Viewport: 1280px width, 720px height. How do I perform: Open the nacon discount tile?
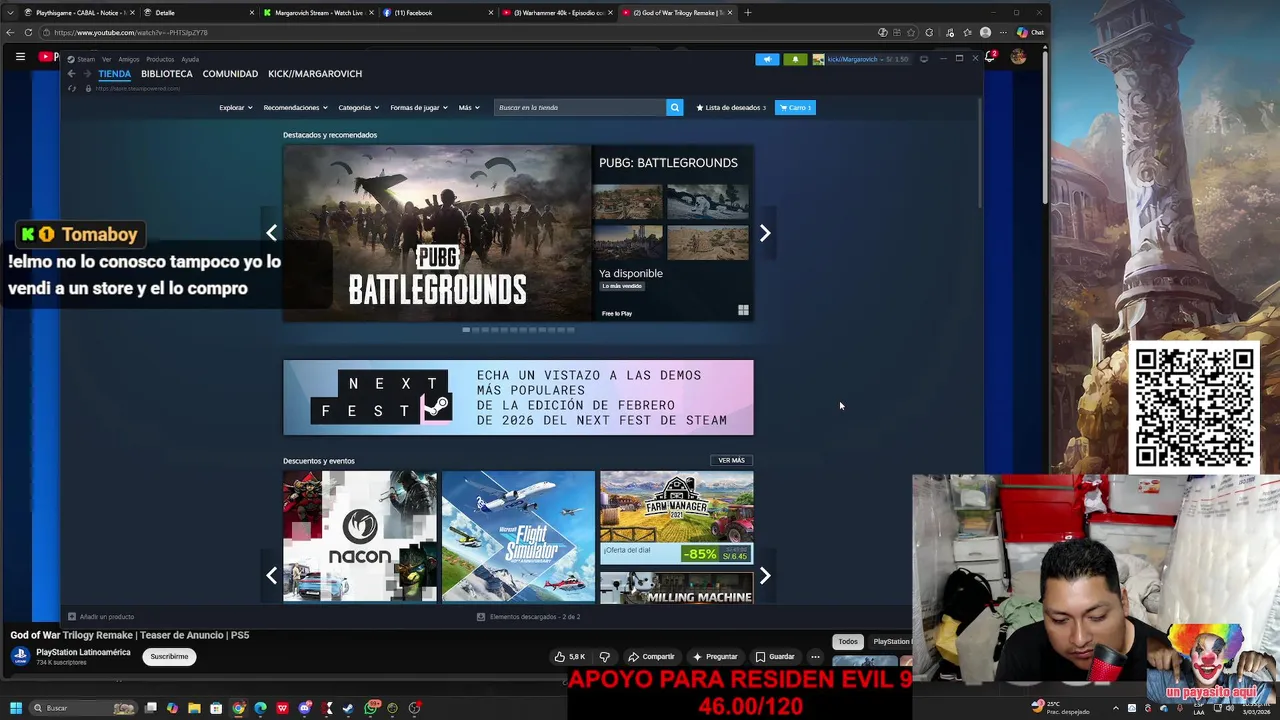[360, 537]
